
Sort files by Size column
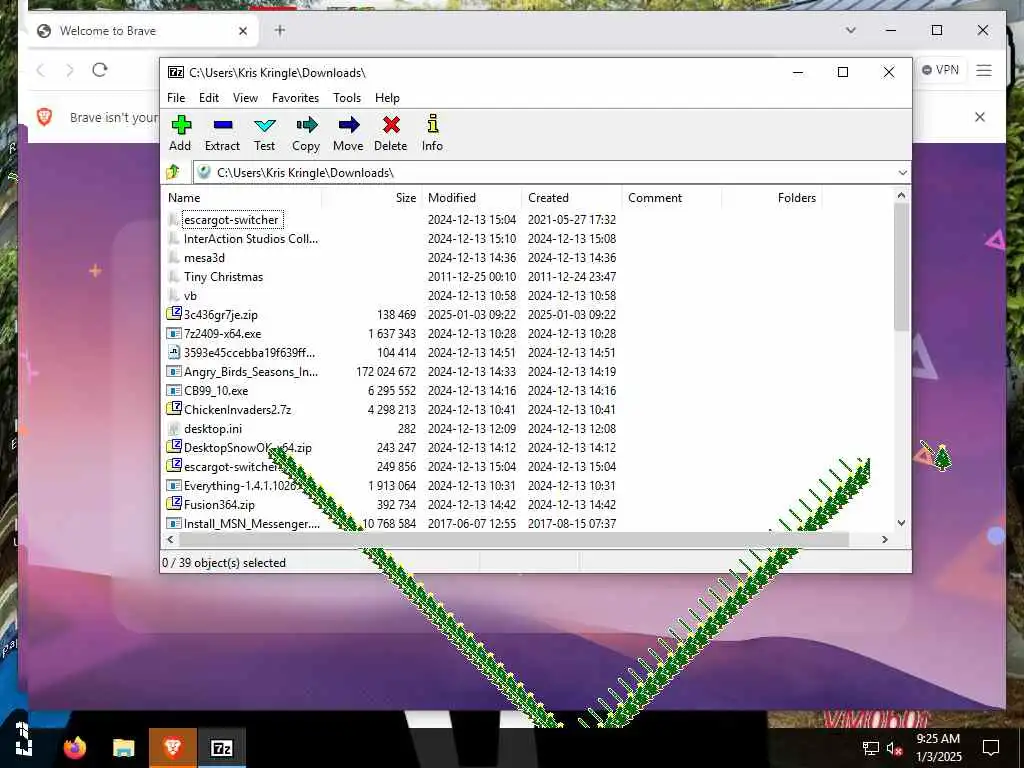click(x=372, y=198)
